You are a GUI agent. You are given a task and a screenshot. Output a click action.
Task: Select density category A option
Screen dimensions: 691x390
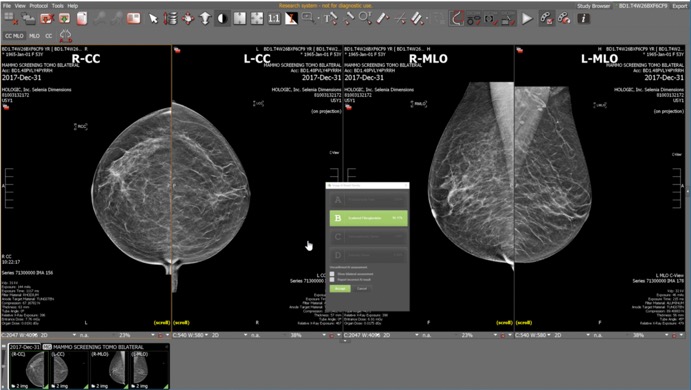click(x=368, y=200)
